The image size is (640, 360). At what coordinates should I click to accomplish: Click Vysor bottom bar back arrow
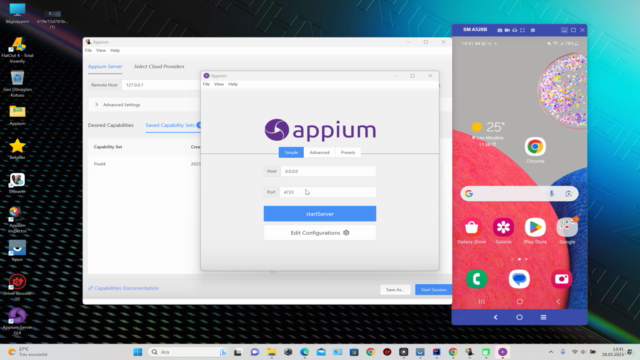coord(496,317)
